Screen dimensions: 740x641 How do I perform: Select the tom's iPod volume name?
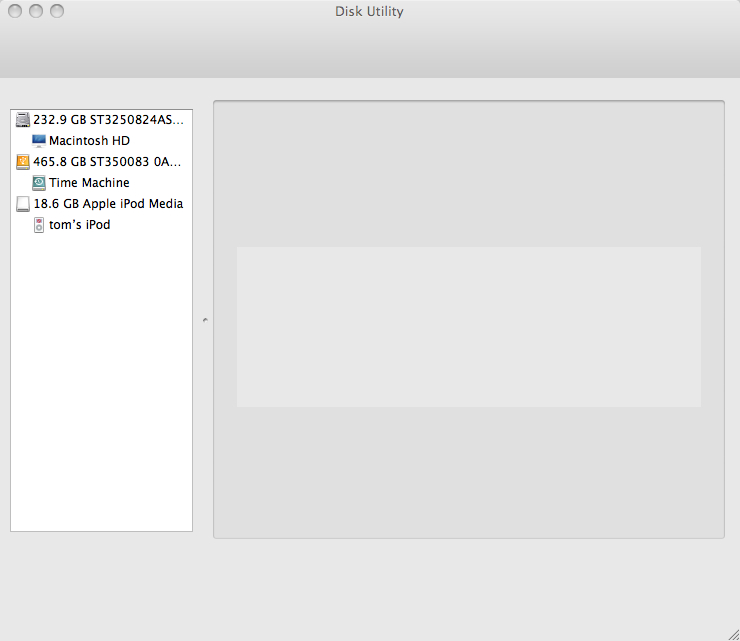click(x=79, y=225)
